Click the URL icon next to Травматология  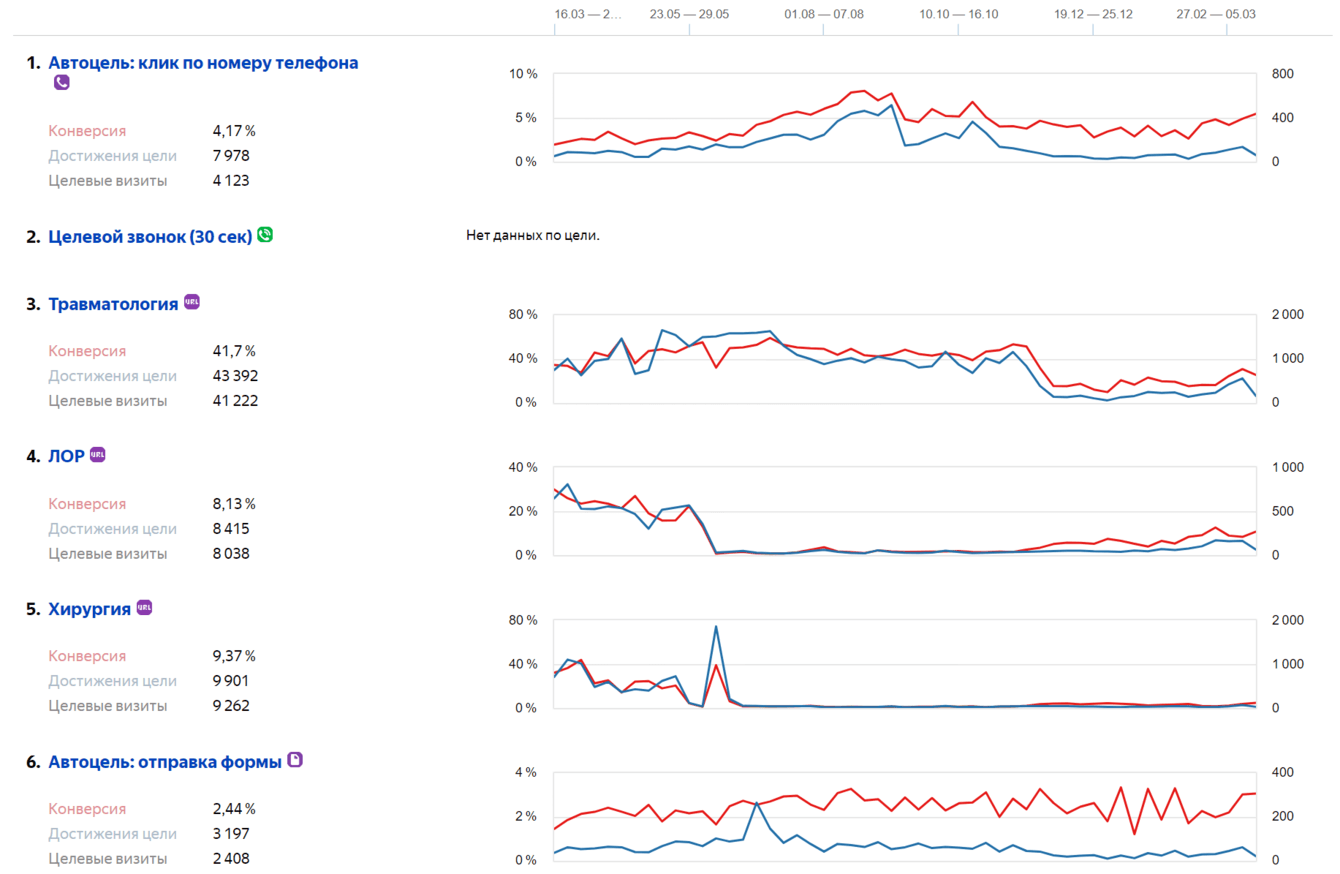[192, 302]
